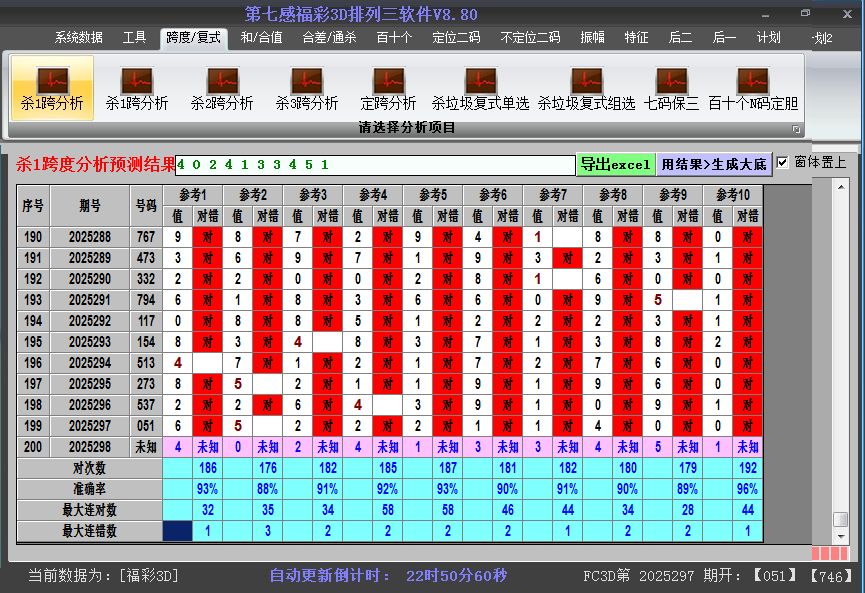Viewport: 865px width, 593px height.
Task: Switch to the 和/合值 tab
Action: [261, 38]
